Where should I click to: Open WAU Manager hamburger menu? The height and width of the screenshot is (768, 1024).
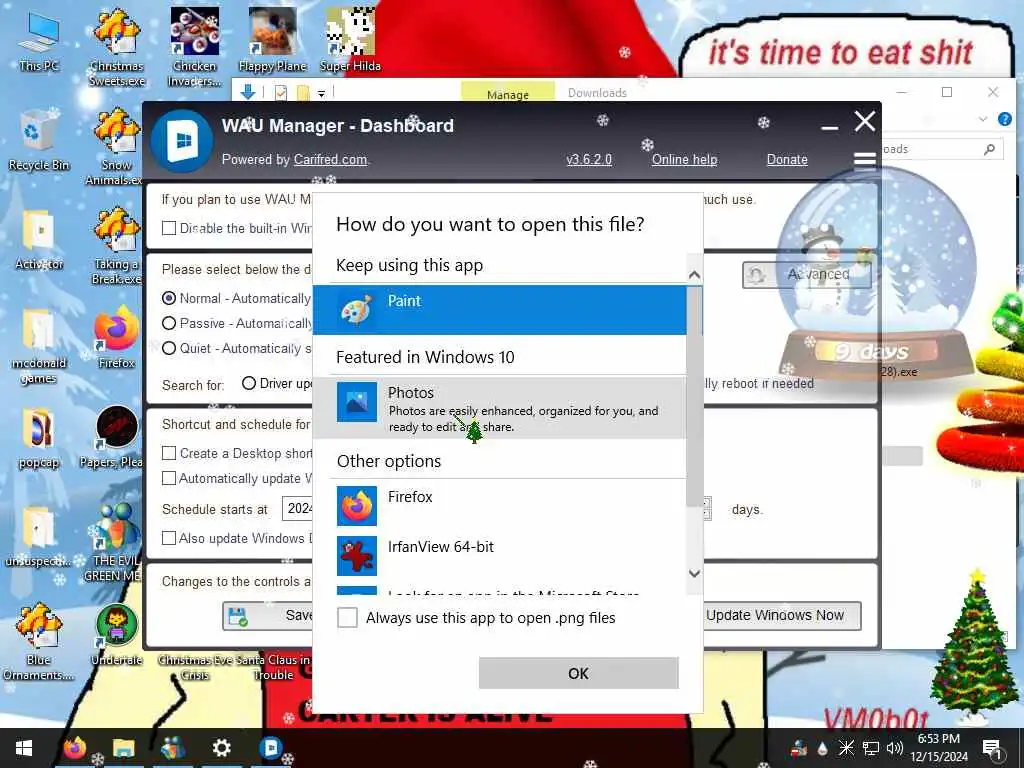(x=865, y=159)
